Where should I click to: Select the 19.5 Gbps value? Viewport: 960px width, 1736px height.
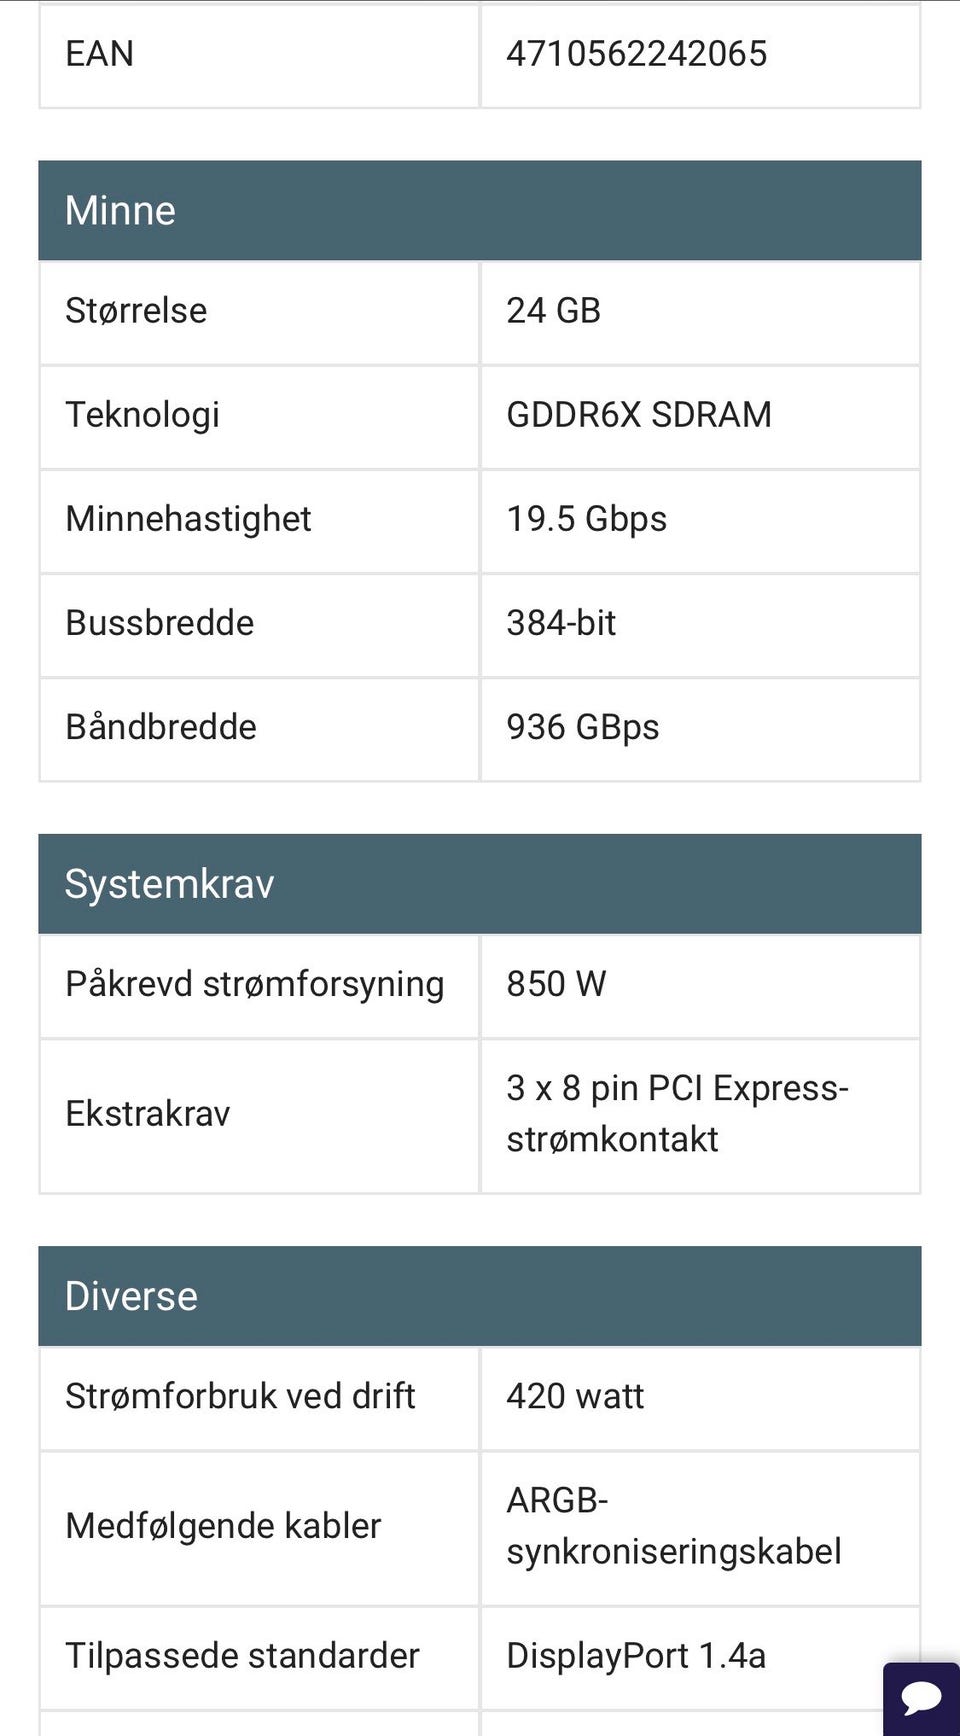(586, 520)
